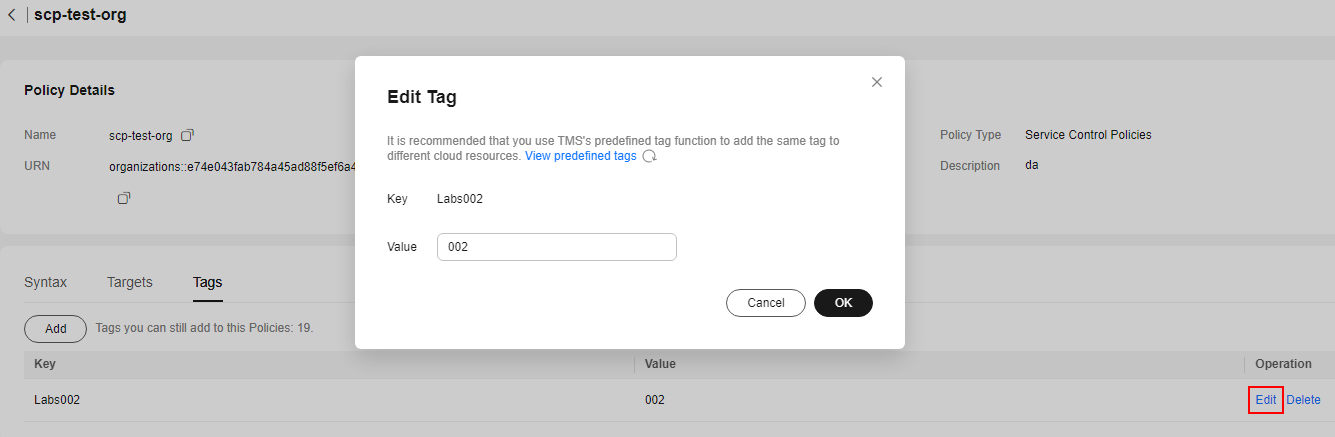
Task: Confirm the tag edit with OK
Action: (843, 303)
